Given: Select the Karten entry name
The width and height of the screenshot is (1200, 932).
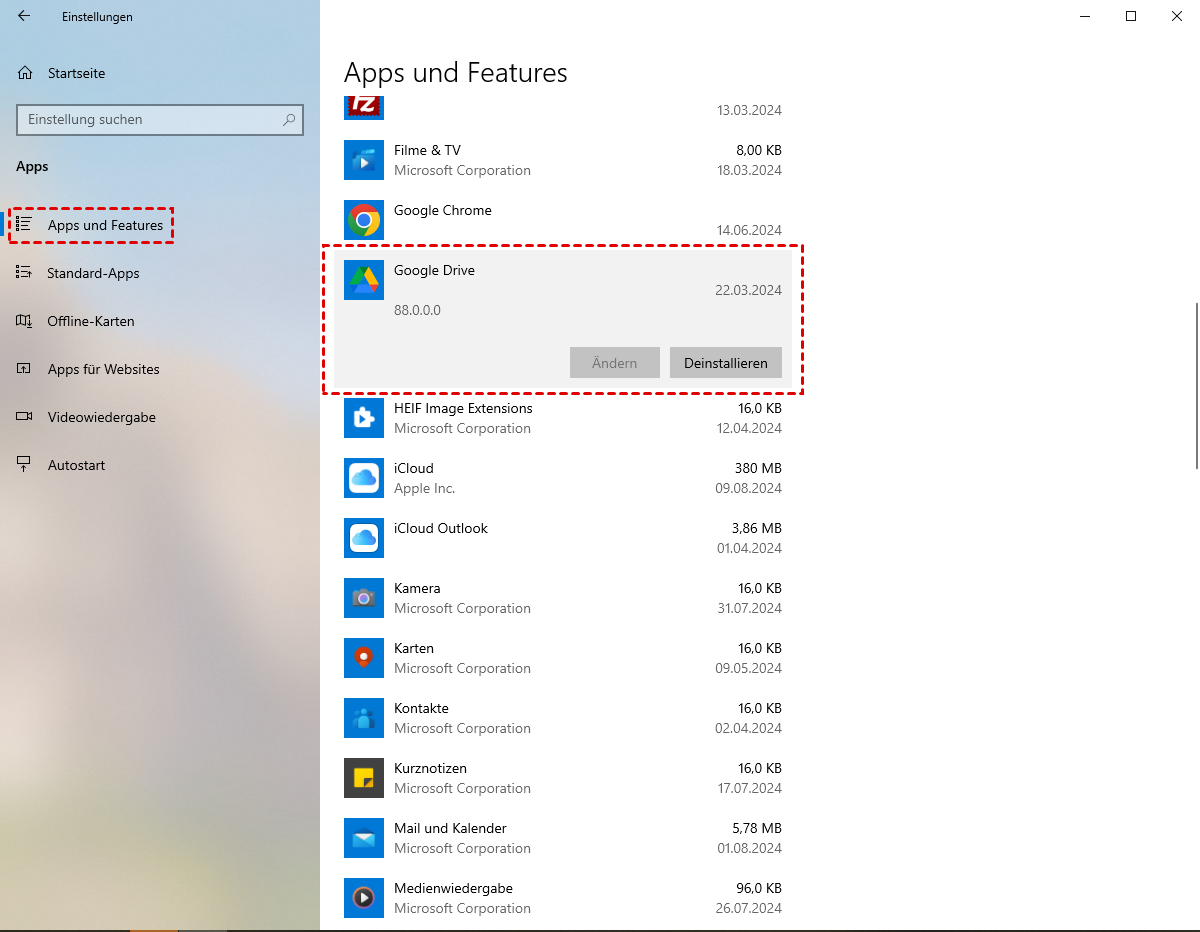Looking at the screenshot, I should point(414,648).
